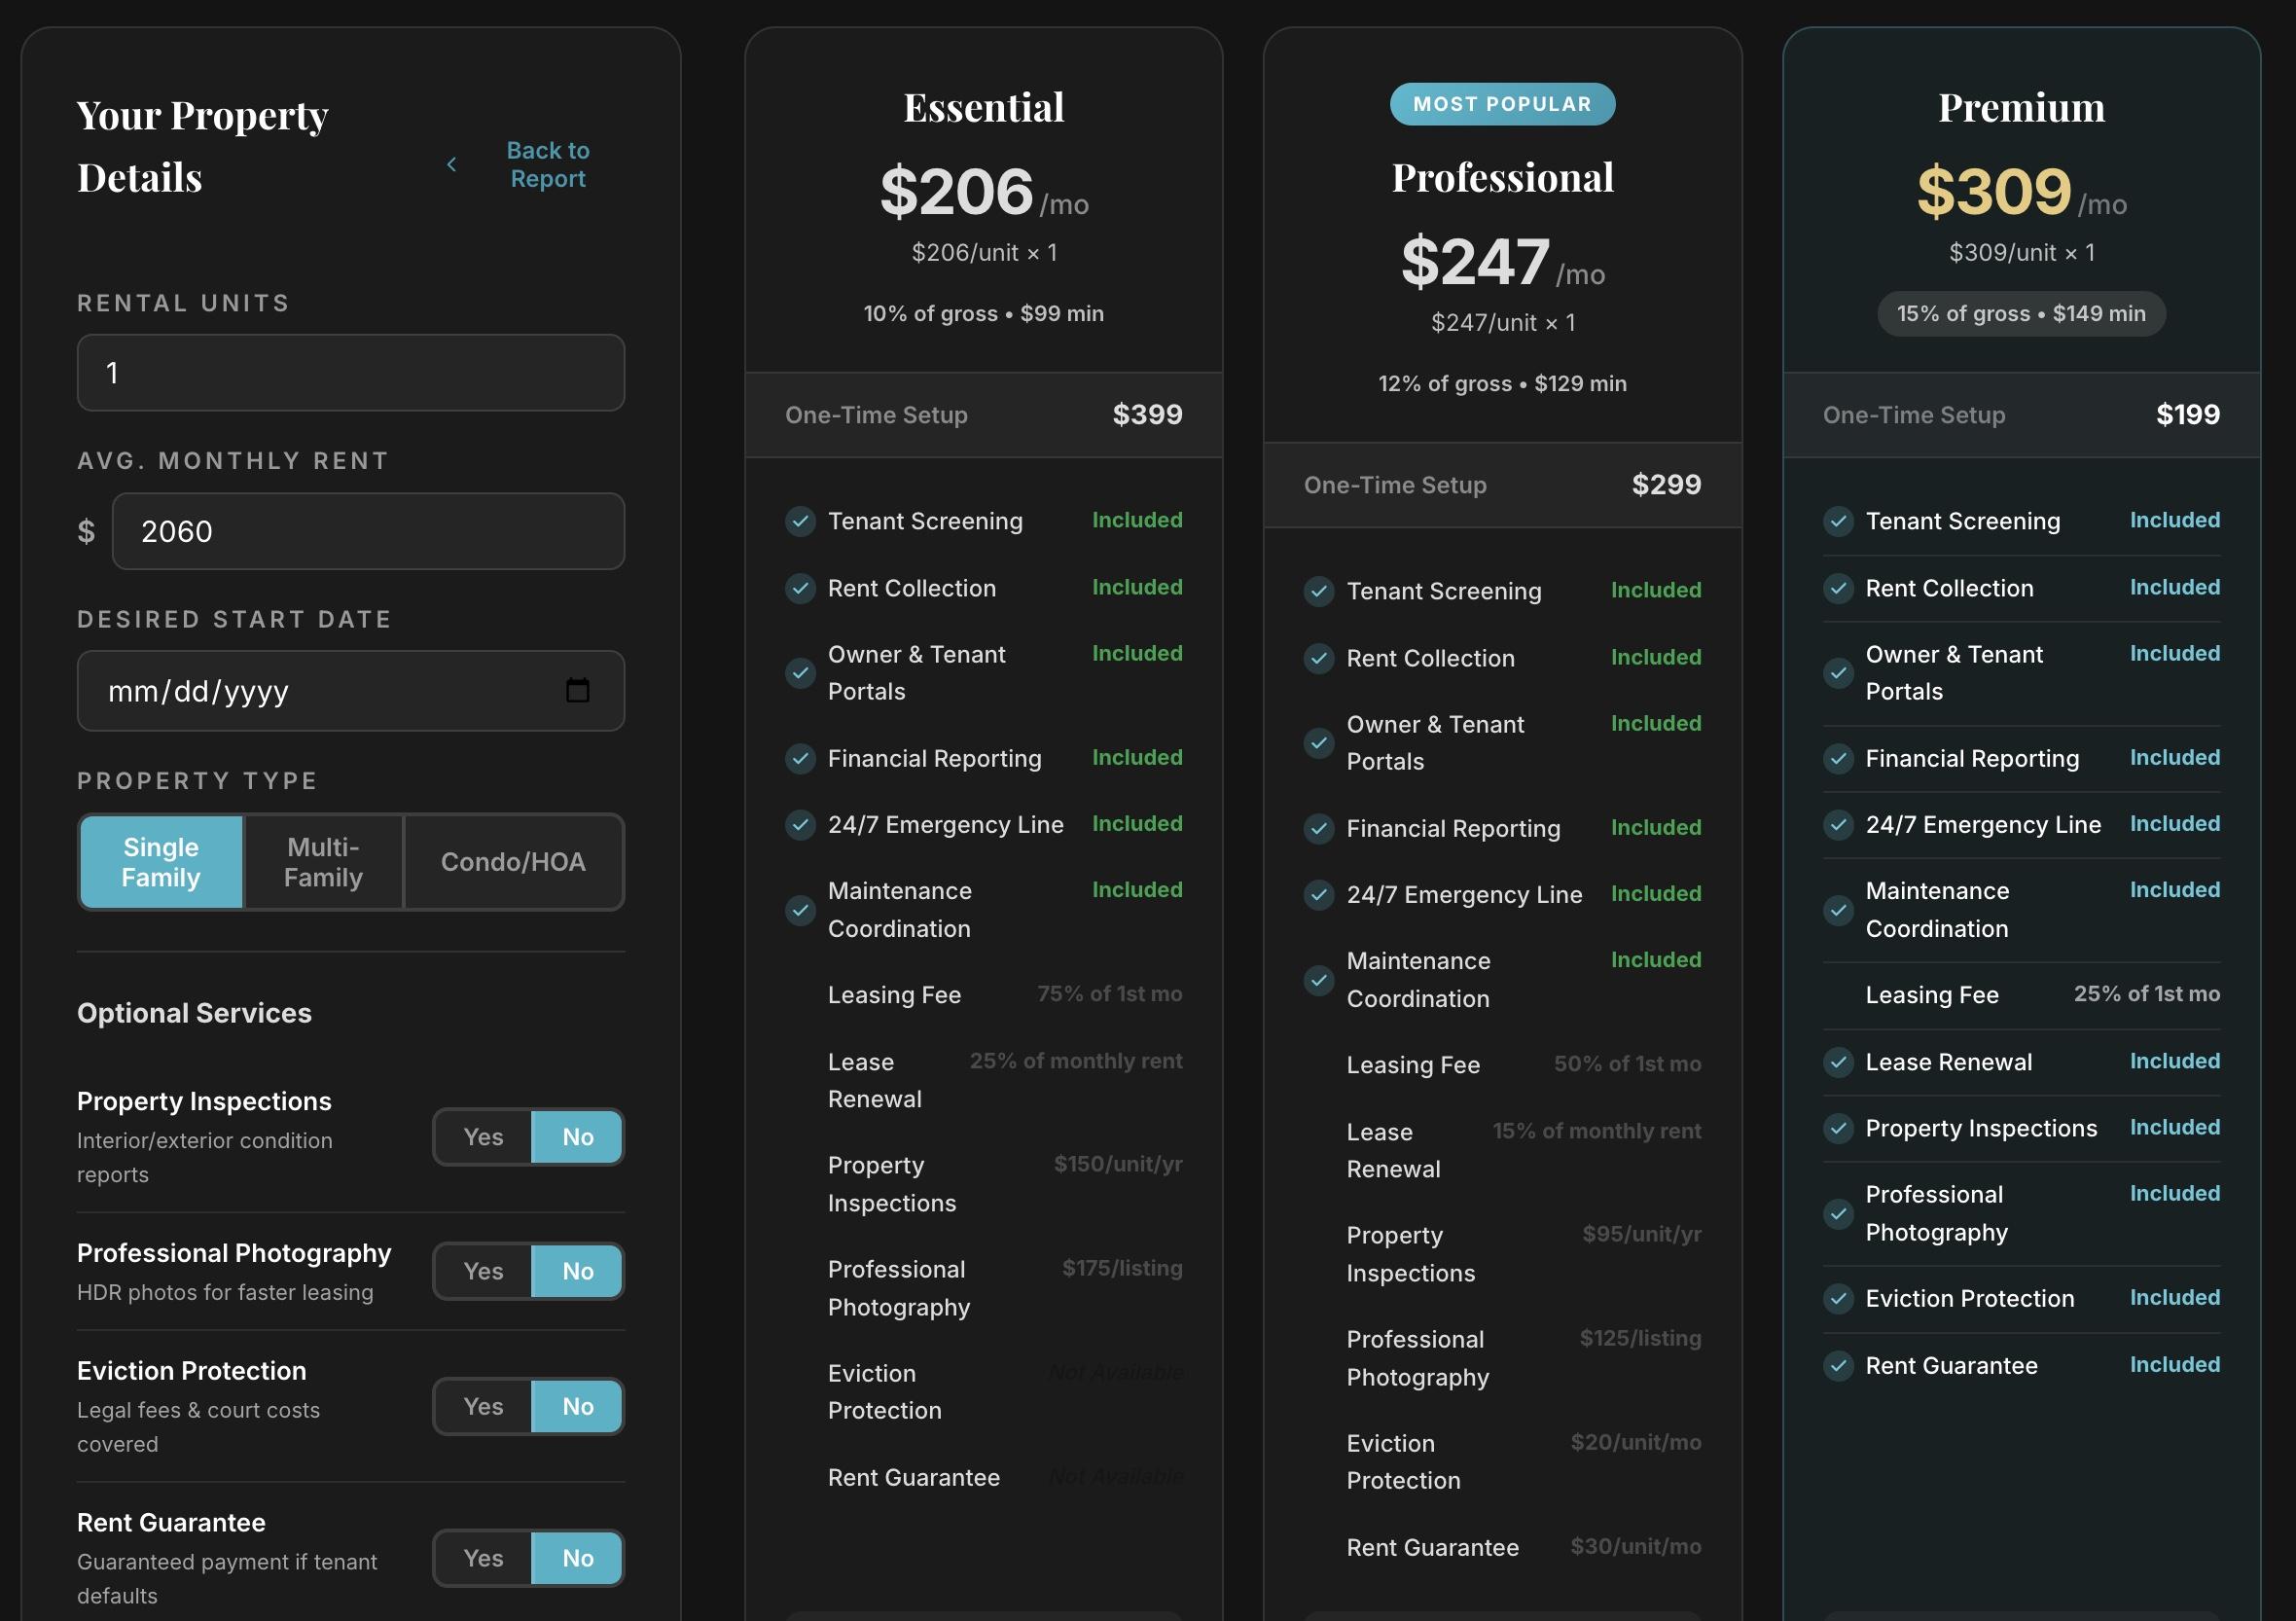The height and width of the screenshot is (1621, 2296).
Task: Click Premium Professional Photography check icon
Action: point(1838,1214)
